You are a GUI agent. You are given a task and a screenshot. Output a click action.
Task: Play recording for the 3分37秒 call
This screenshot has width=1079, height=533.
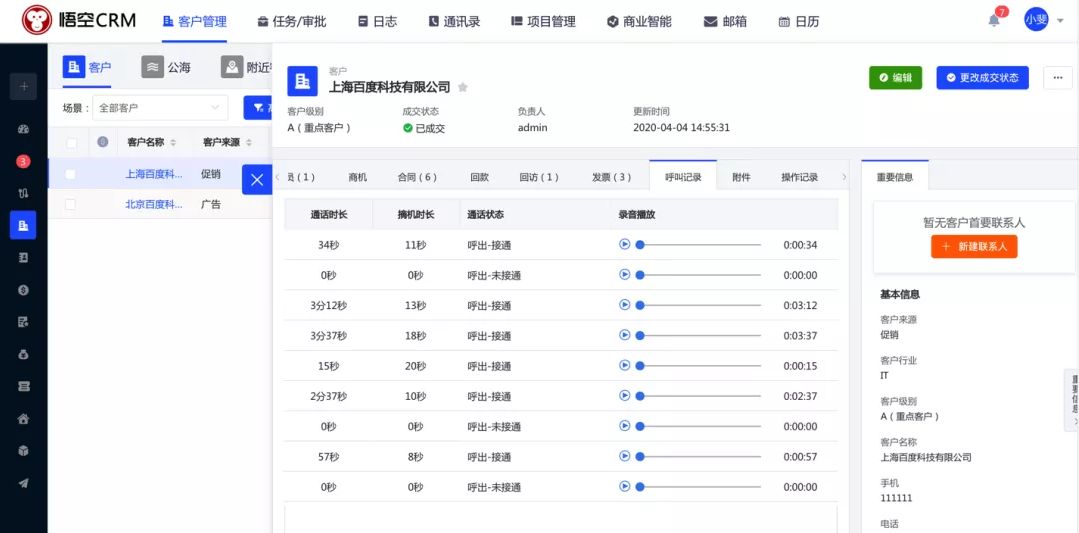[625, 335]
